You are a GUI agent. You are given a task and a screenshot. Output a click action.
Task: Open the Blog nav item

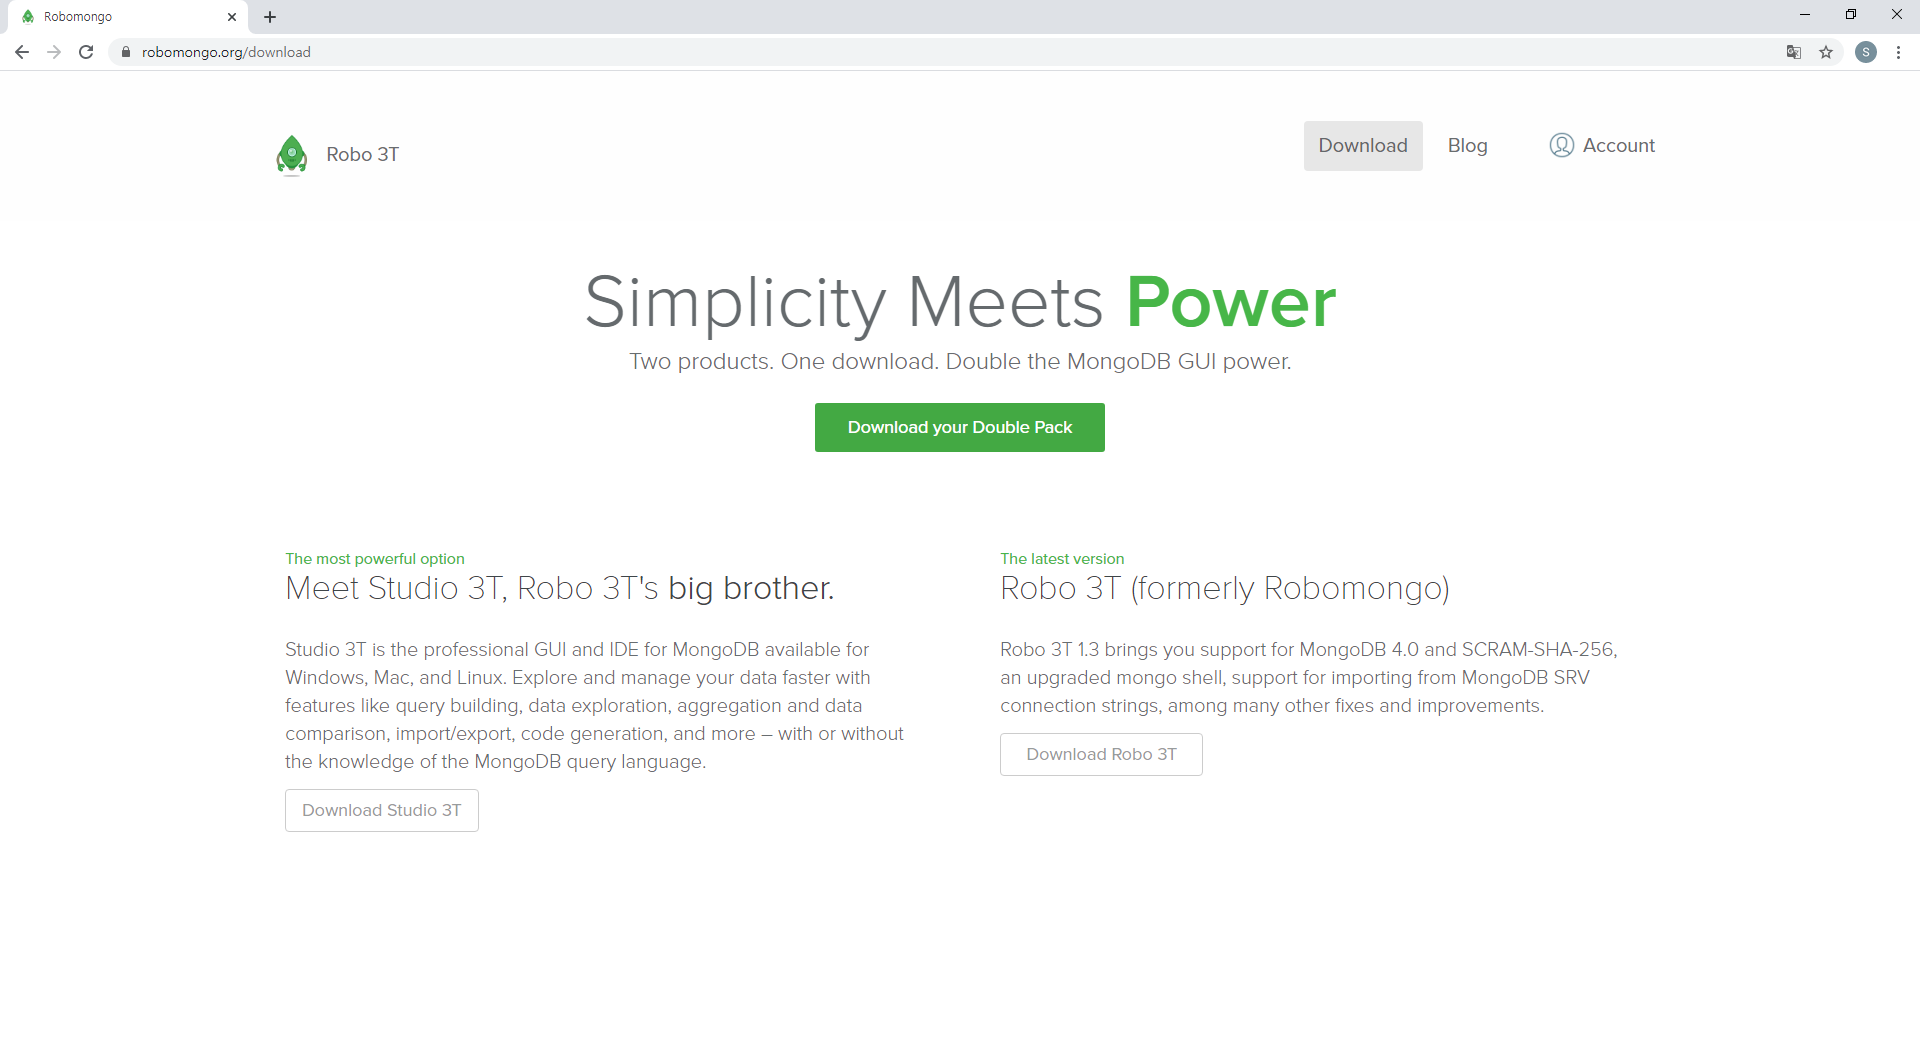click(x=1468, y=146)
